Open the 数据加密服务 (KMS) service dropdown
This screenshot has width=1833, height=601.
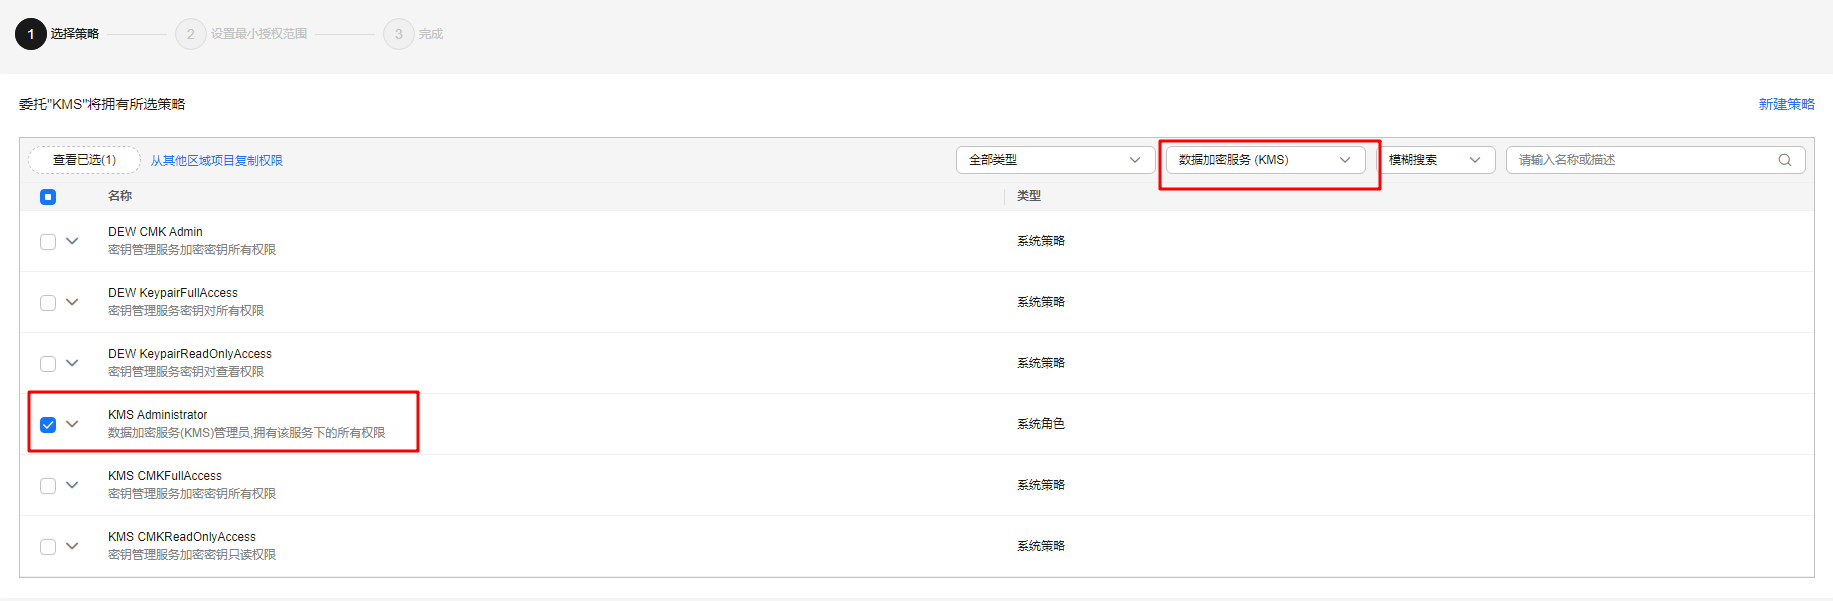tap(1265, 160)
